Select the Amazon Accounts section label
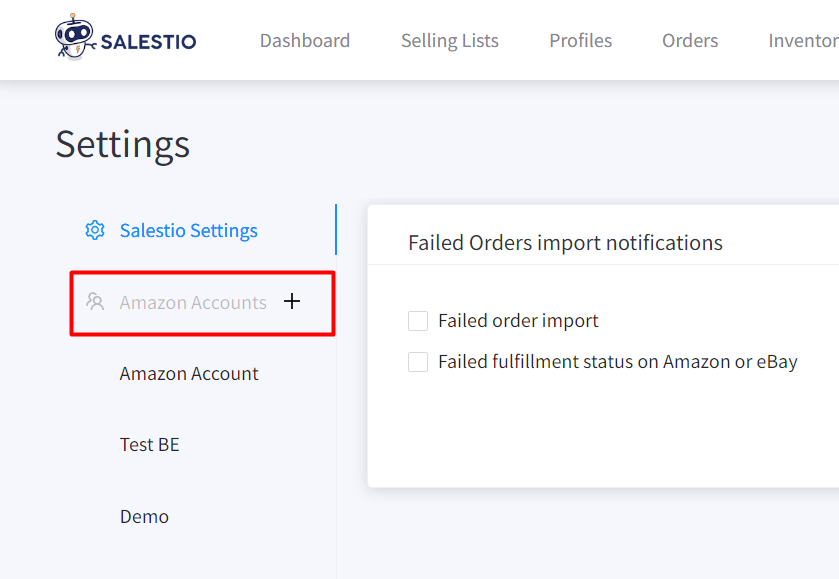 point(193,302)
